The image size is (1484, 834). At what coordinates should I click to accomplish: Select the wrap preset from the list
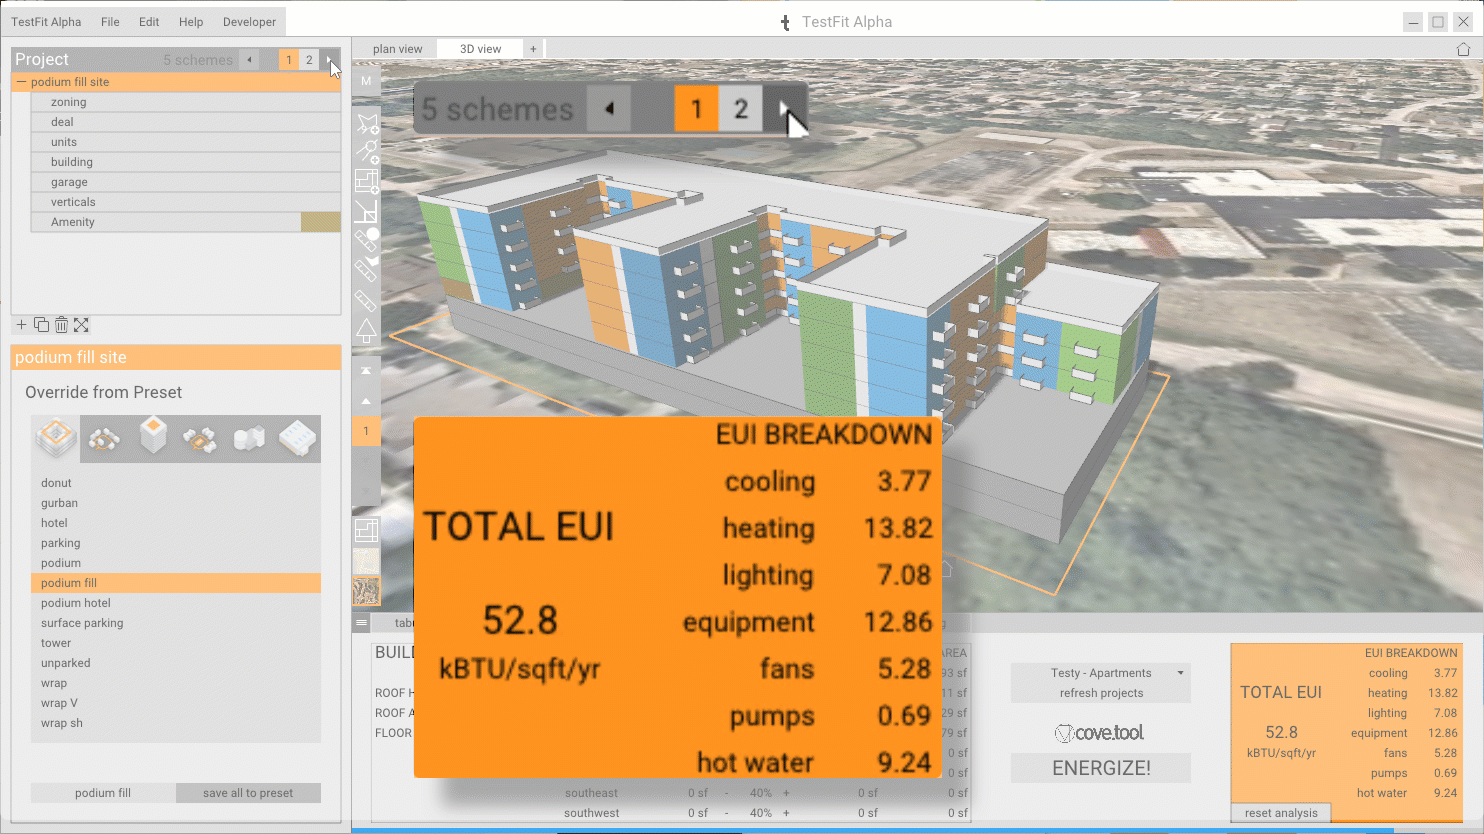[x=54, y=683]
